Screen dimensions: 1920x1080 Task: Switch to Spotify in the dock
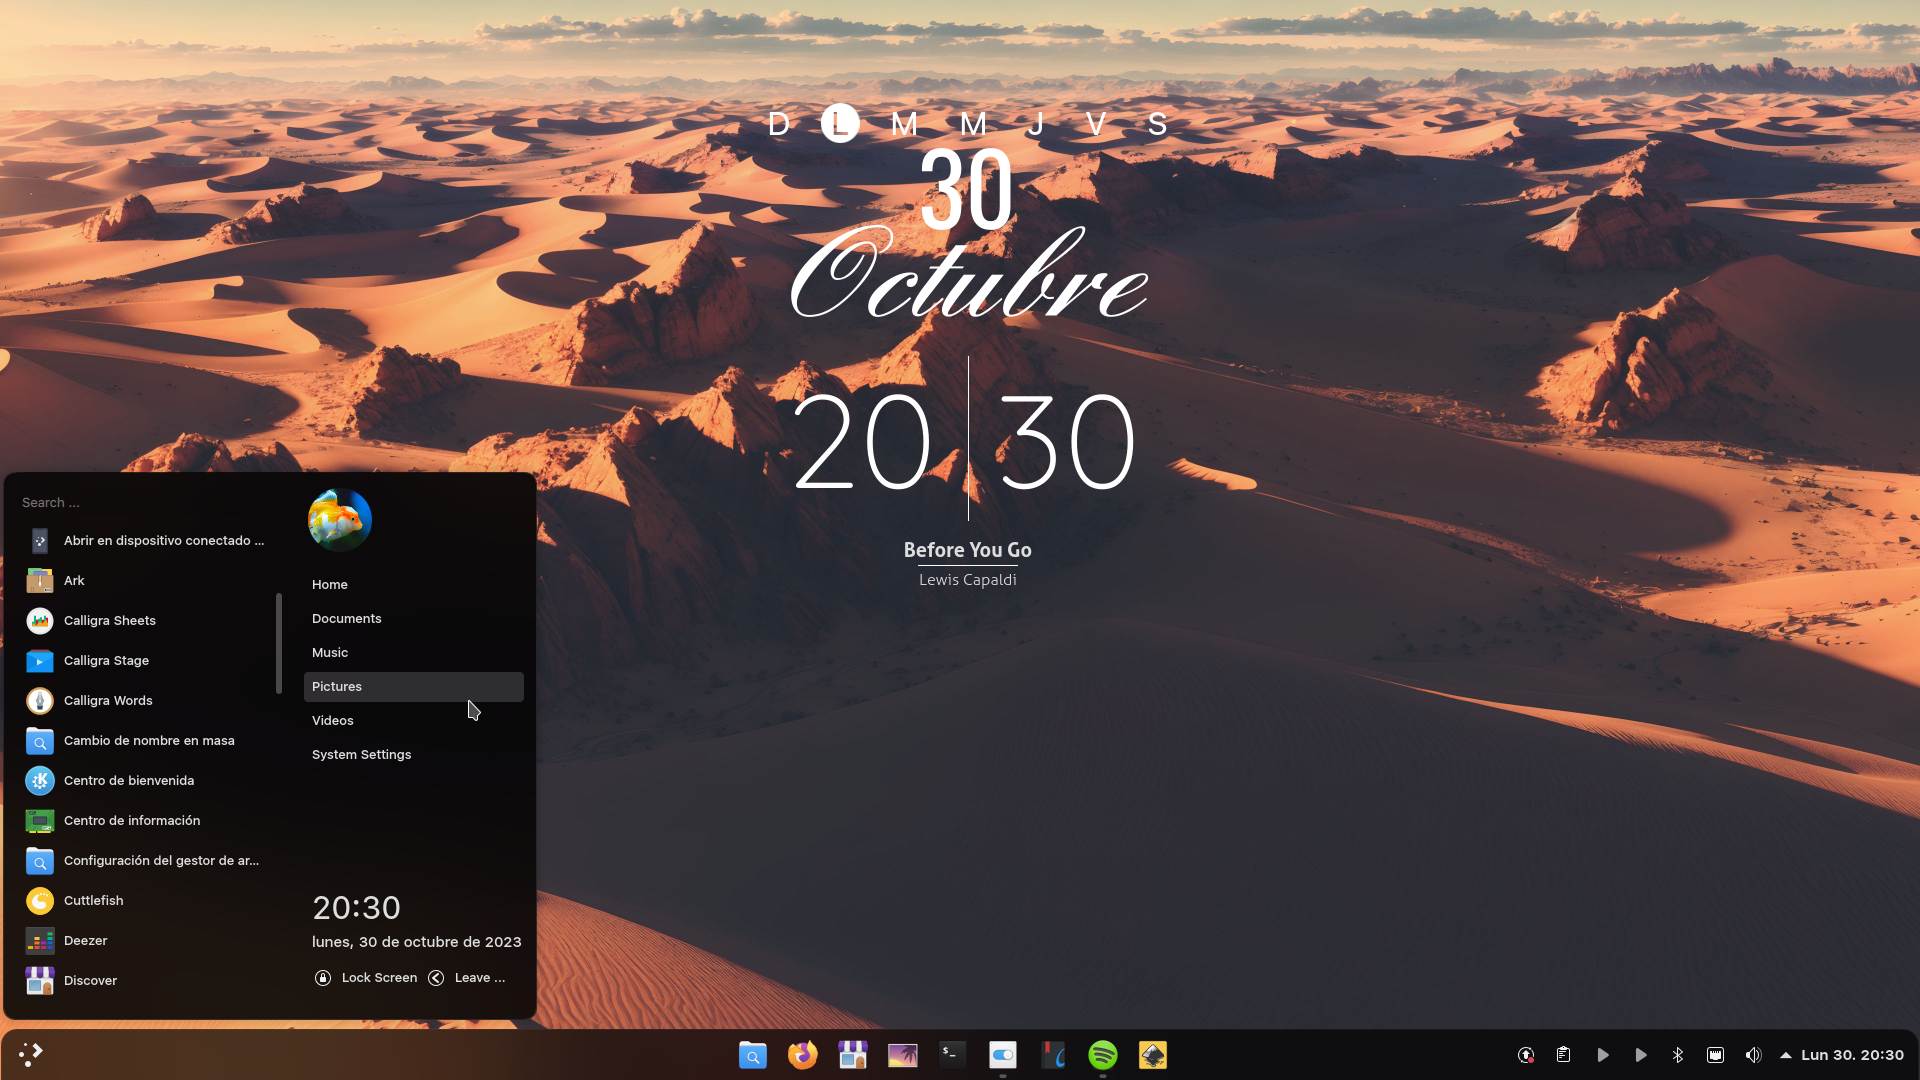1103,1055
